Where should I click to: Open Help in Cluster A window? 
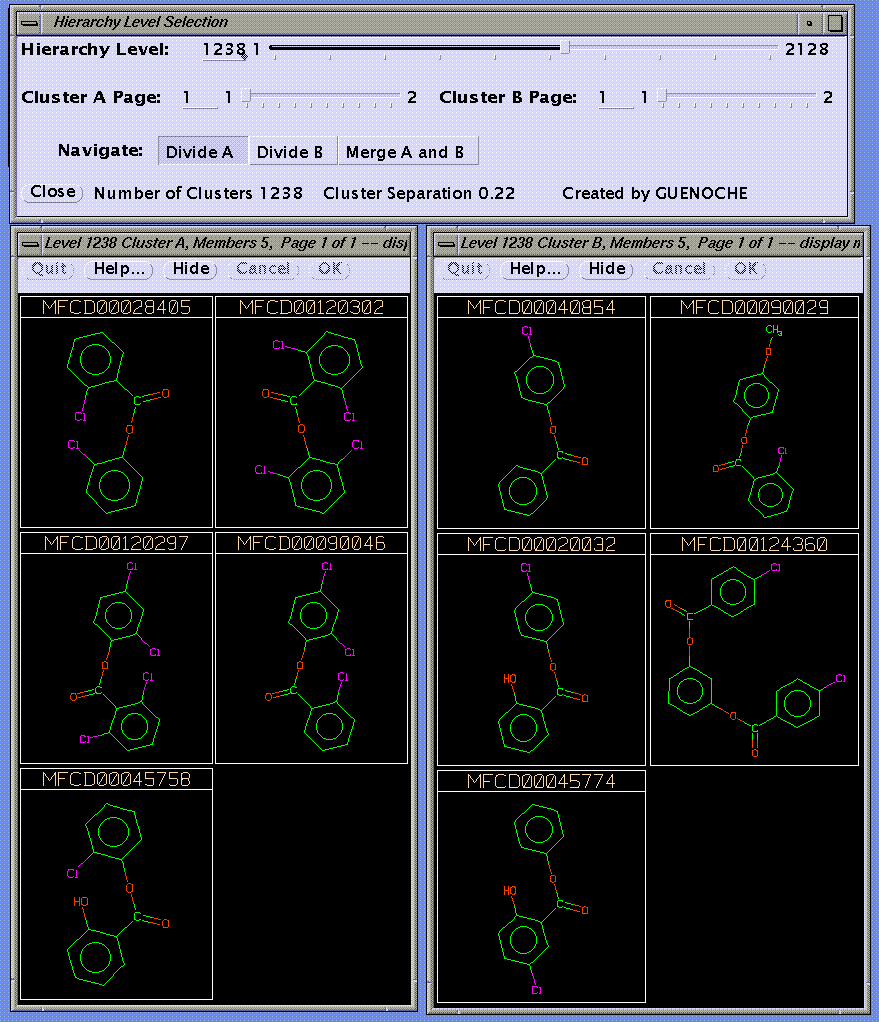tap(119, 269)
